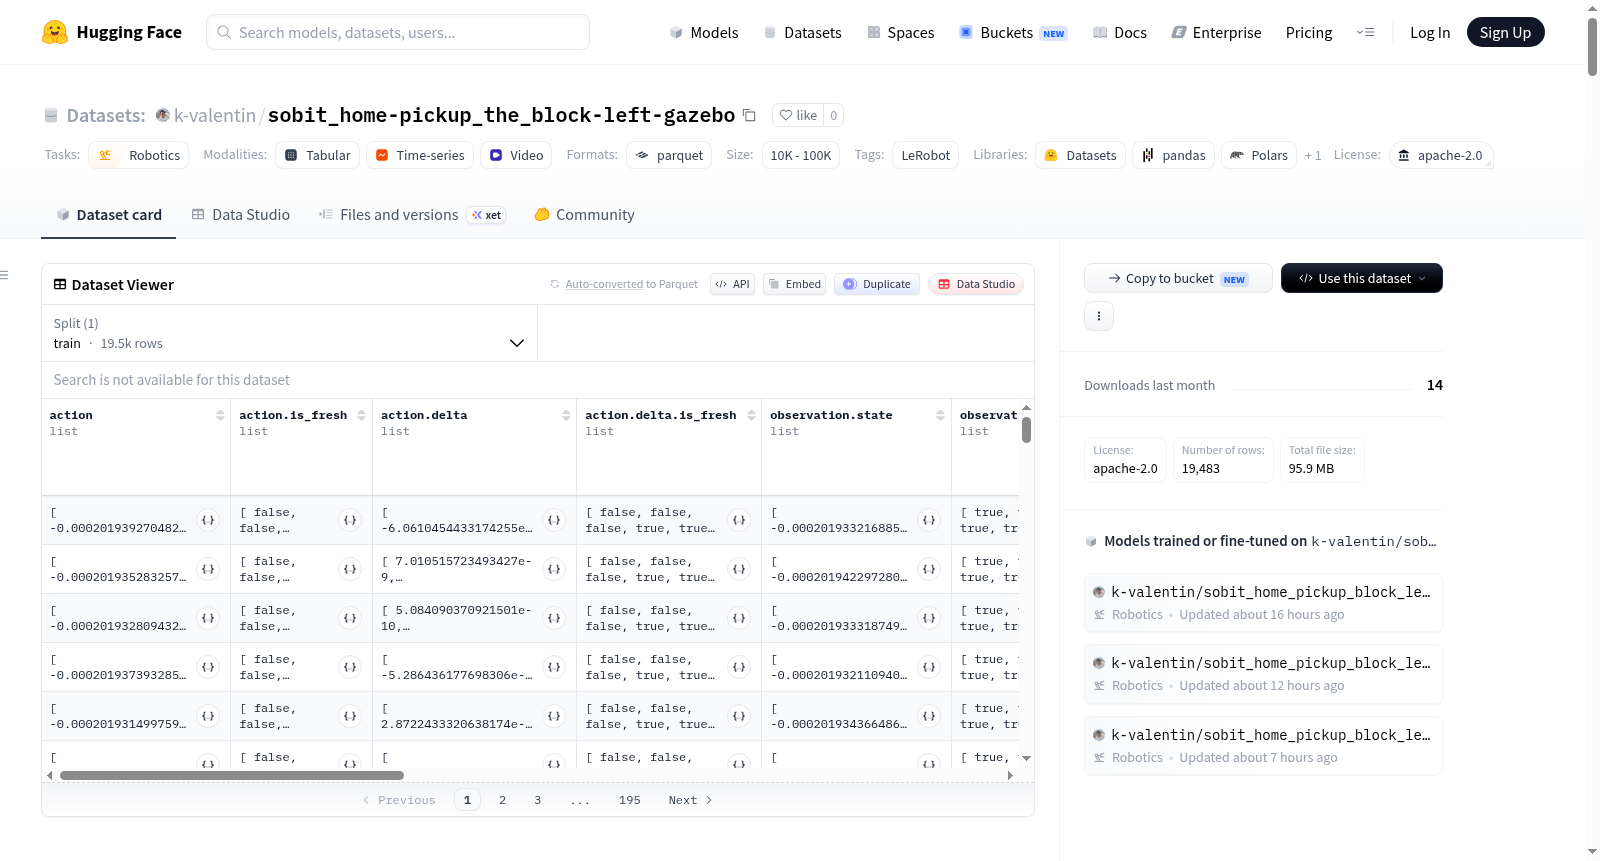
Task: Open model updated about 16 hours ago
Action: click(x=1263, y=603)
